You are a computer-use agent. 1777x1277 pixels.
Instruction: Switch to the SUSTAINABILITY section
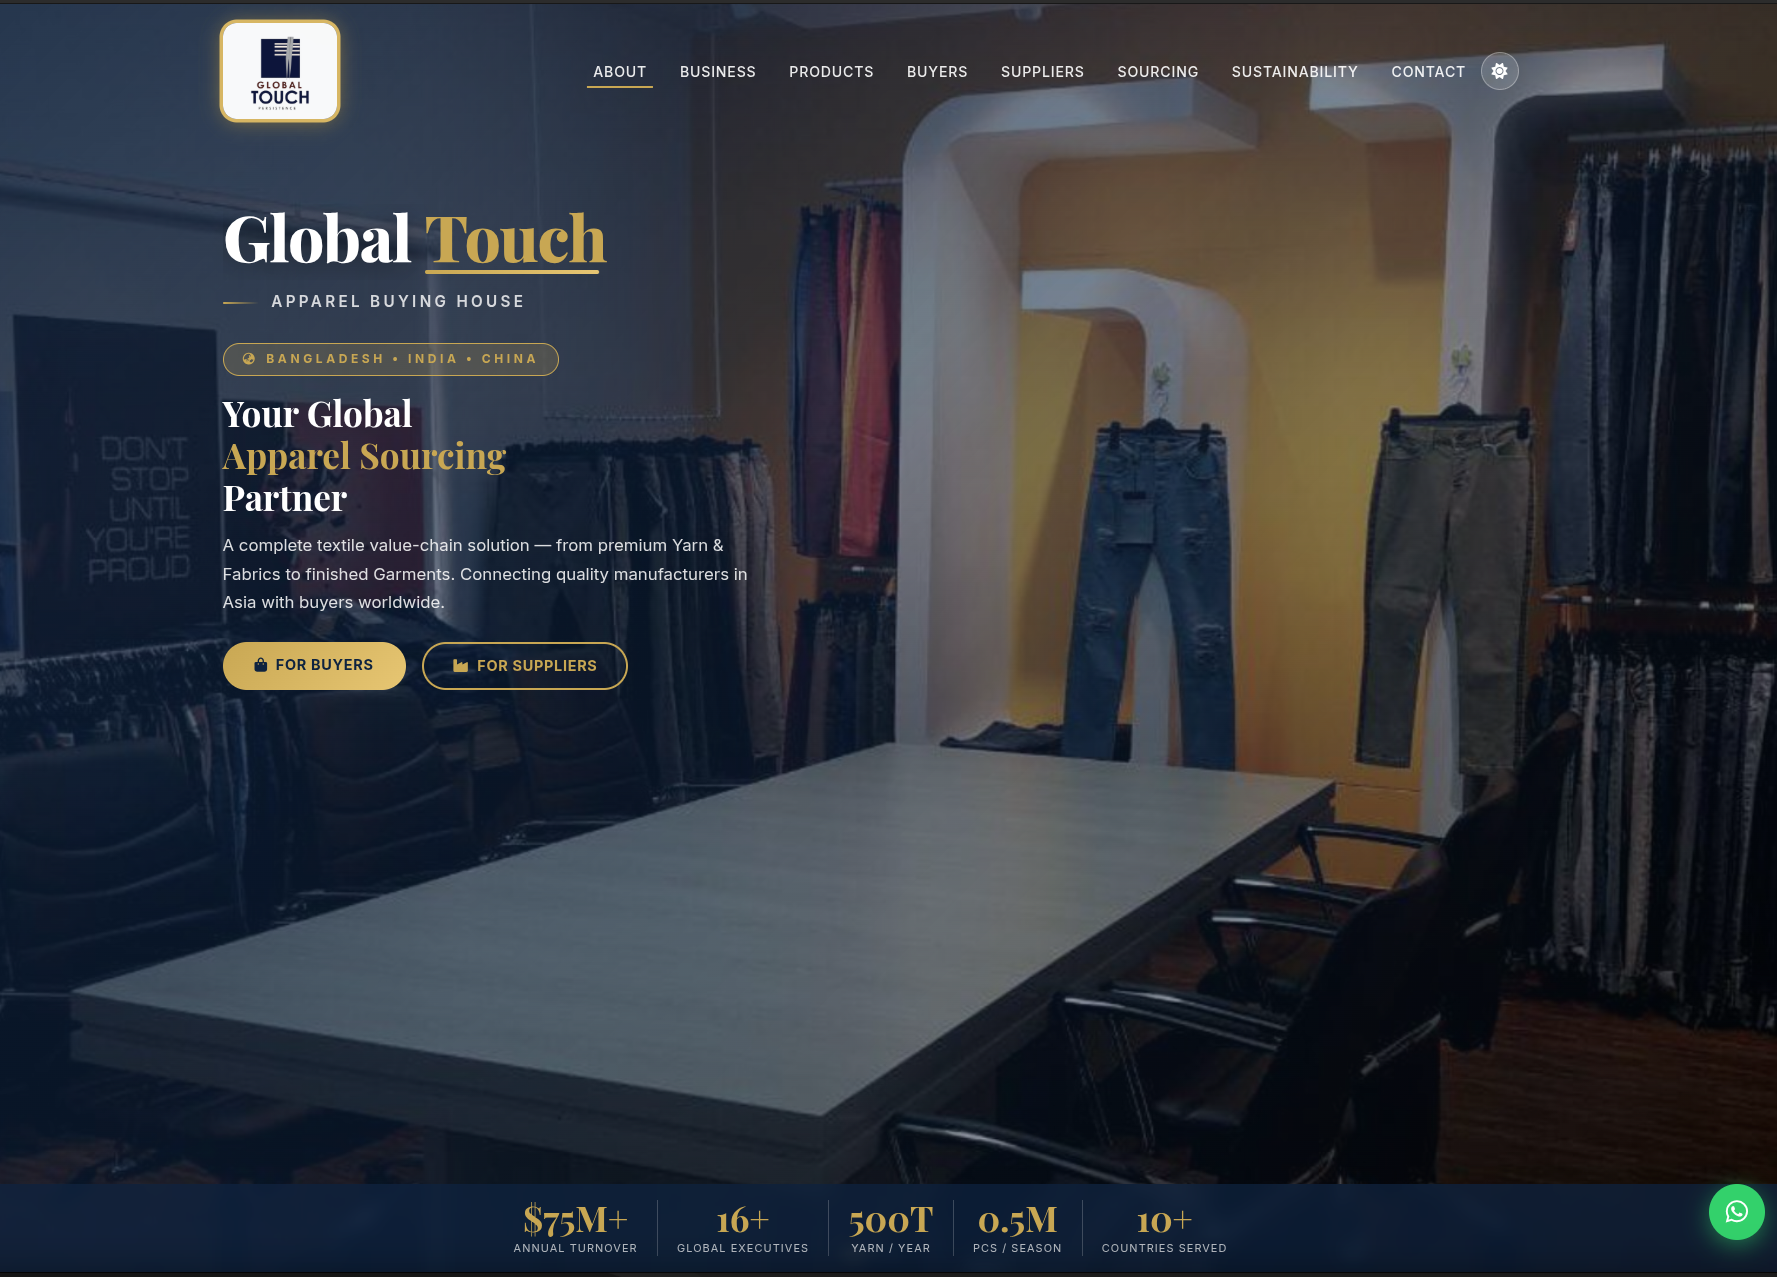coord(1294,71)
